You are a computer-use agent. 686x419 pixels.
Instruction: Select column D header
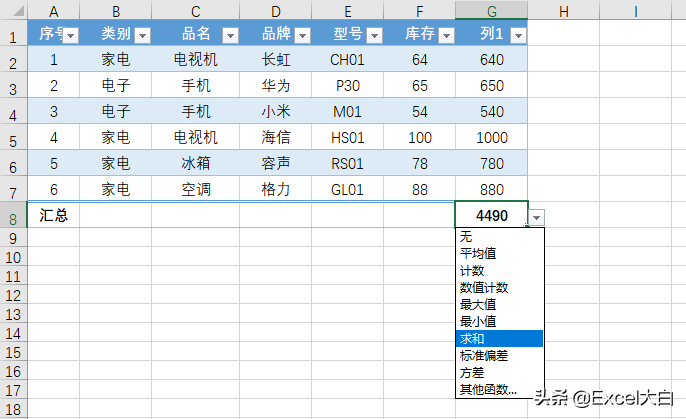point(276,10)
